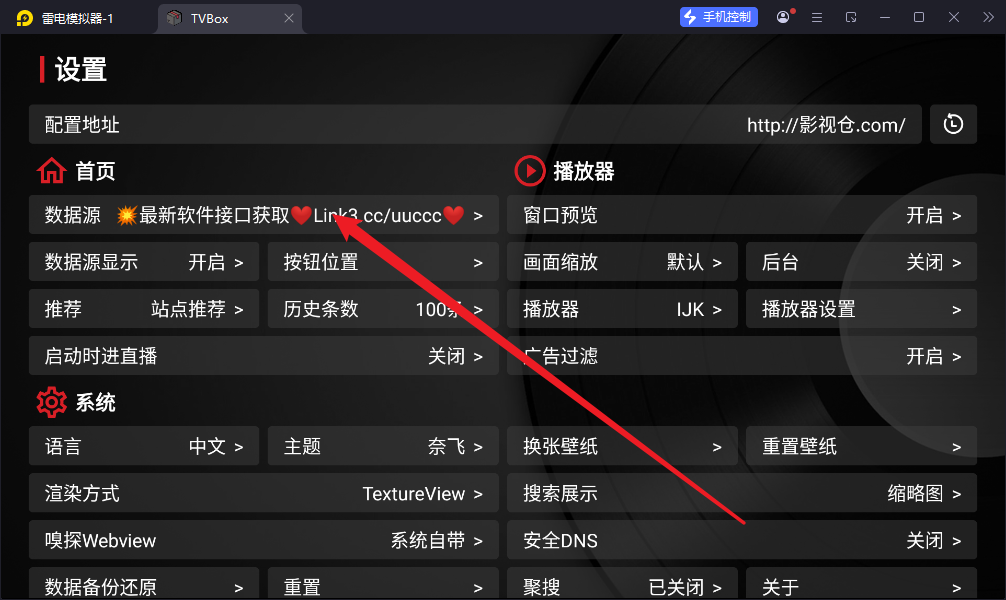Viewport: 1006px width, 600px height.
Task: Minimize the emulator window
Action: (885, 17)
